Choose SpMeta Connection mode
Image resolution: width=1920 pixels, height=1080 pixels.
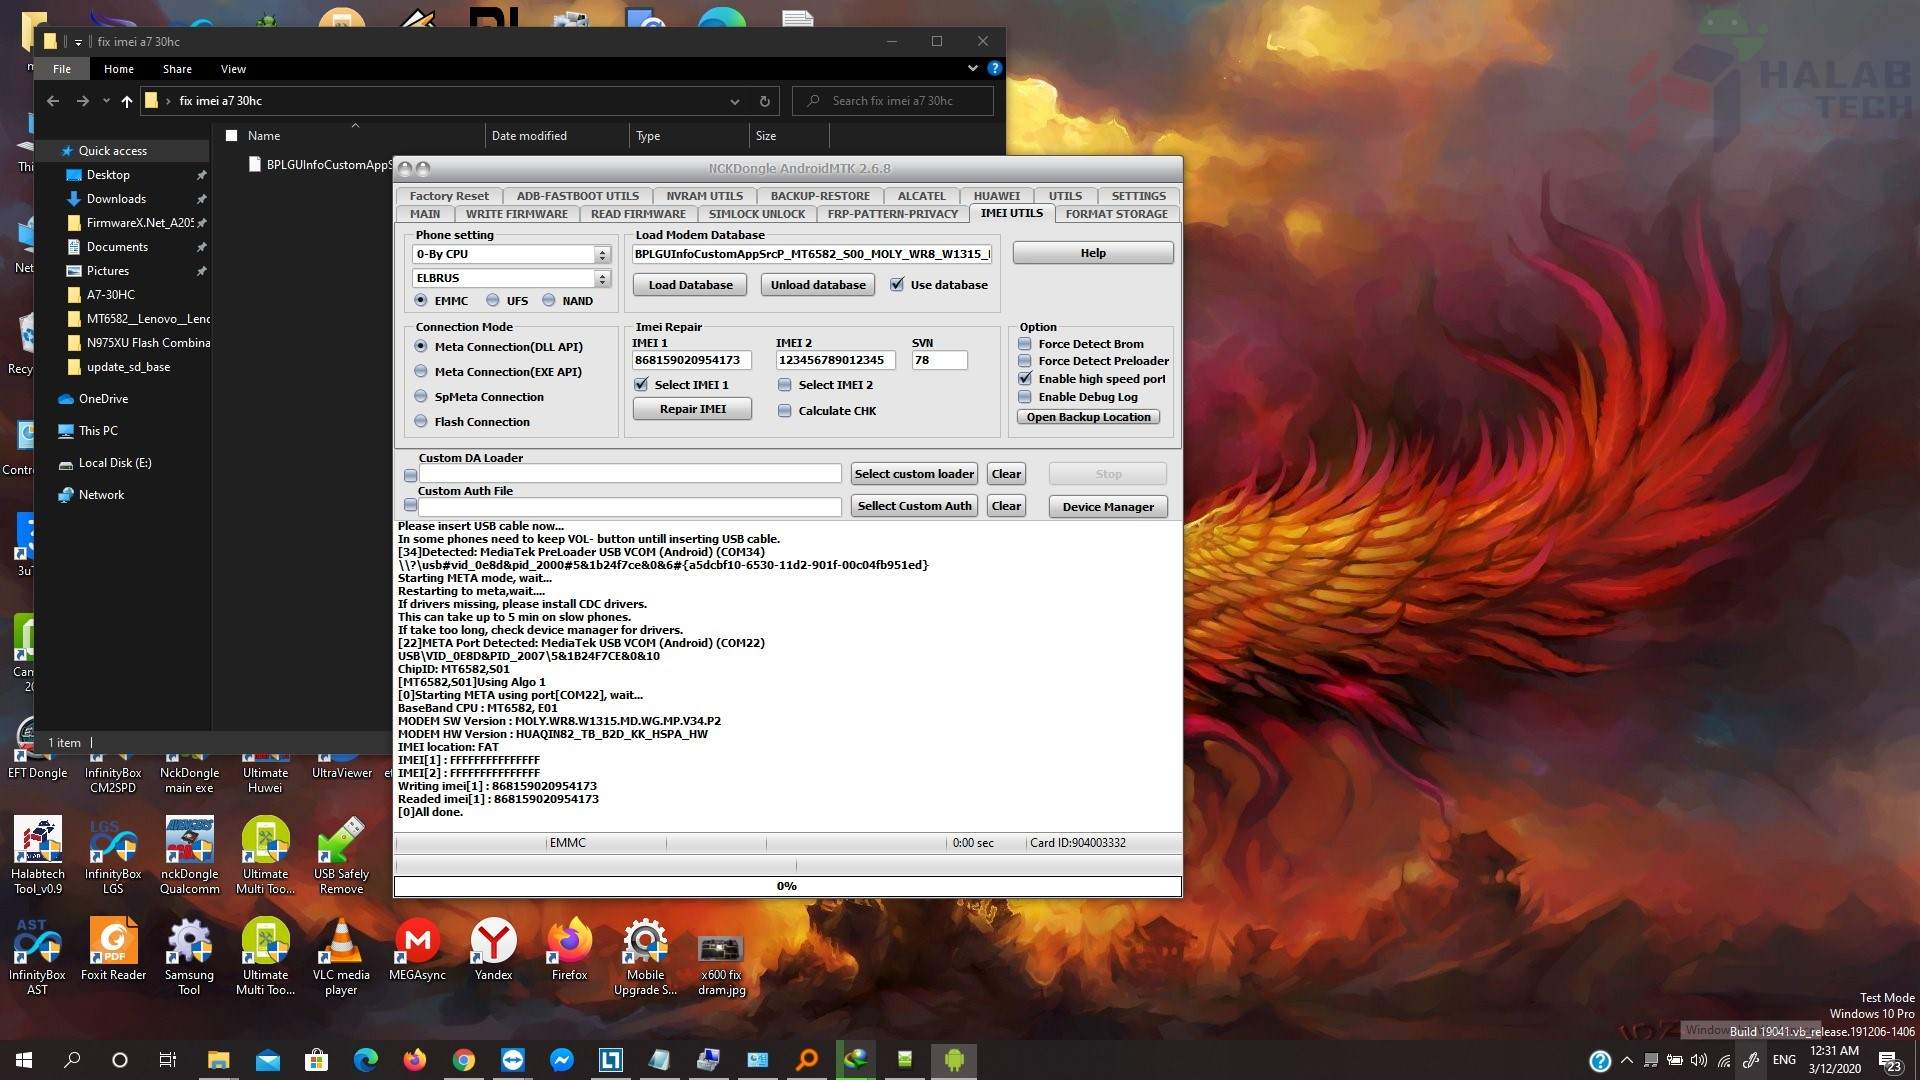(x=421, y=396)
